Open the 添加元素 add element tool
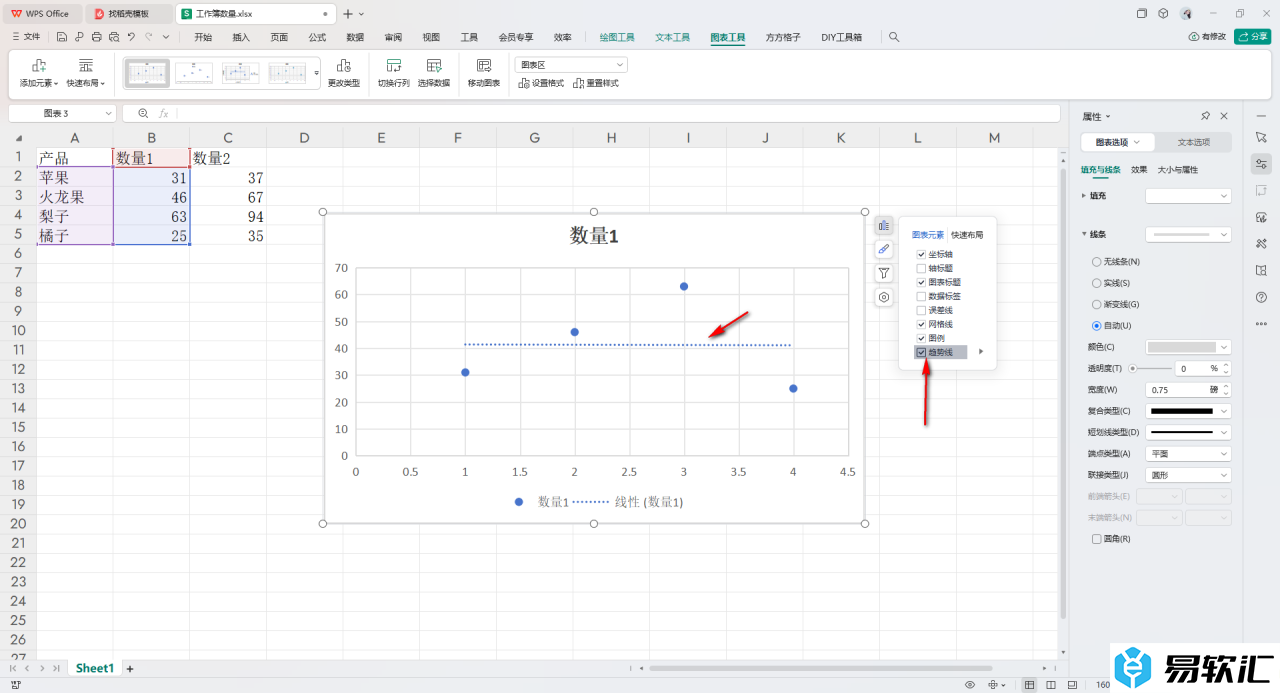This screenshot has height=693, width=1280. pyautogui.click(x=39, y=73)
